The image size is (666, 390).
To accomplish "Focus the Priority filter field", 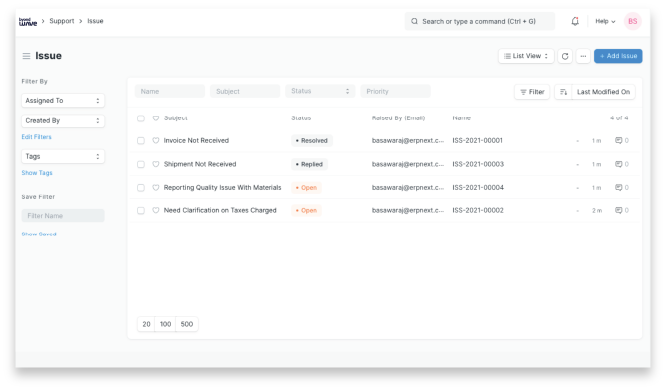I will coord(395,91).
